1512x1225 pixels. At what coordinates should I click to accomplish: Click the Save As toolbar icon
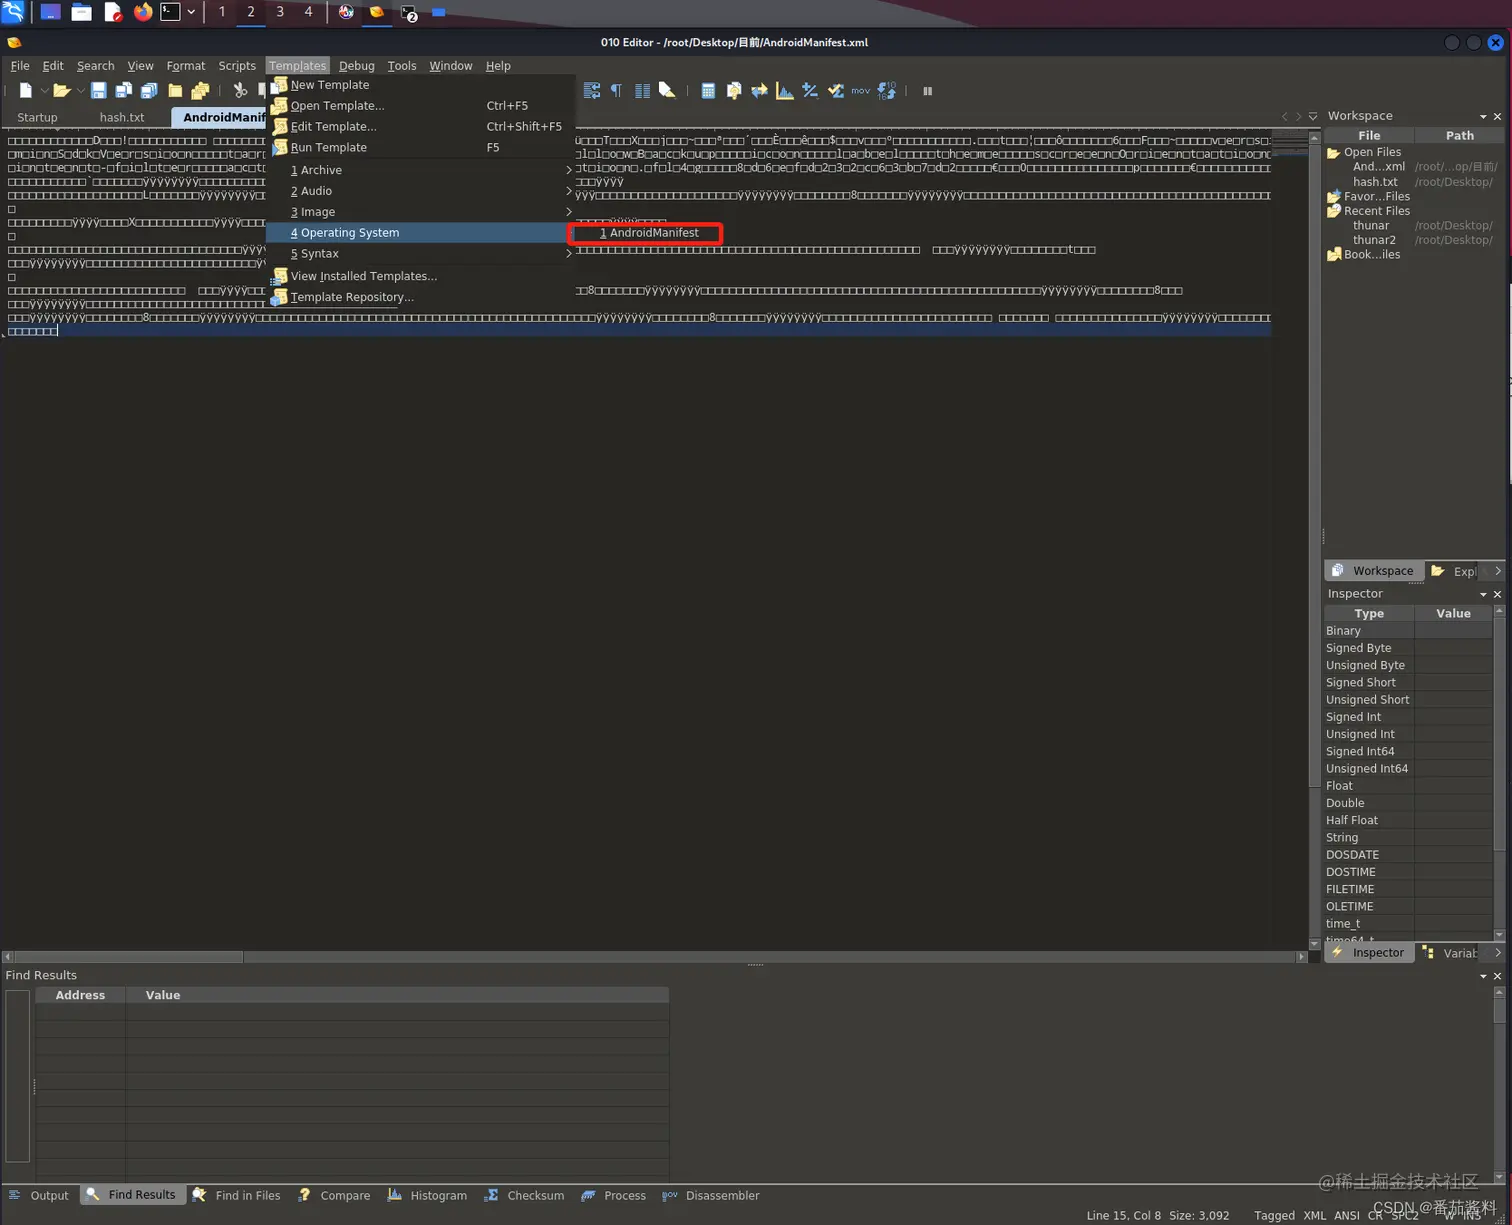coord(123,90)
